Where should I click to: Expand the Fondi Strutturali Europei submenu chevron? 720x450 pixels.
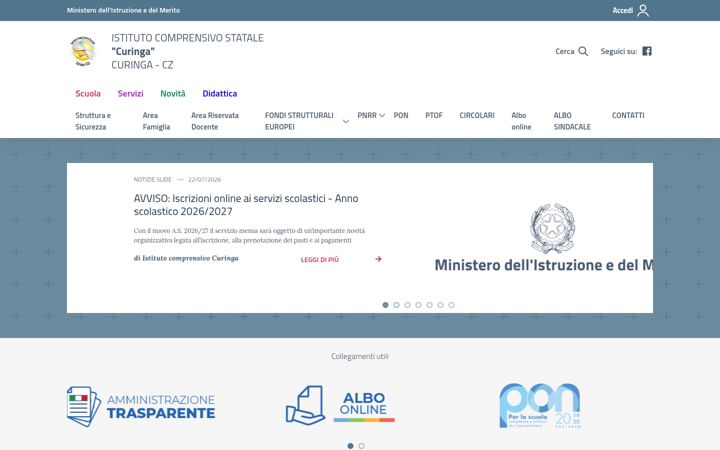point(346,121)
